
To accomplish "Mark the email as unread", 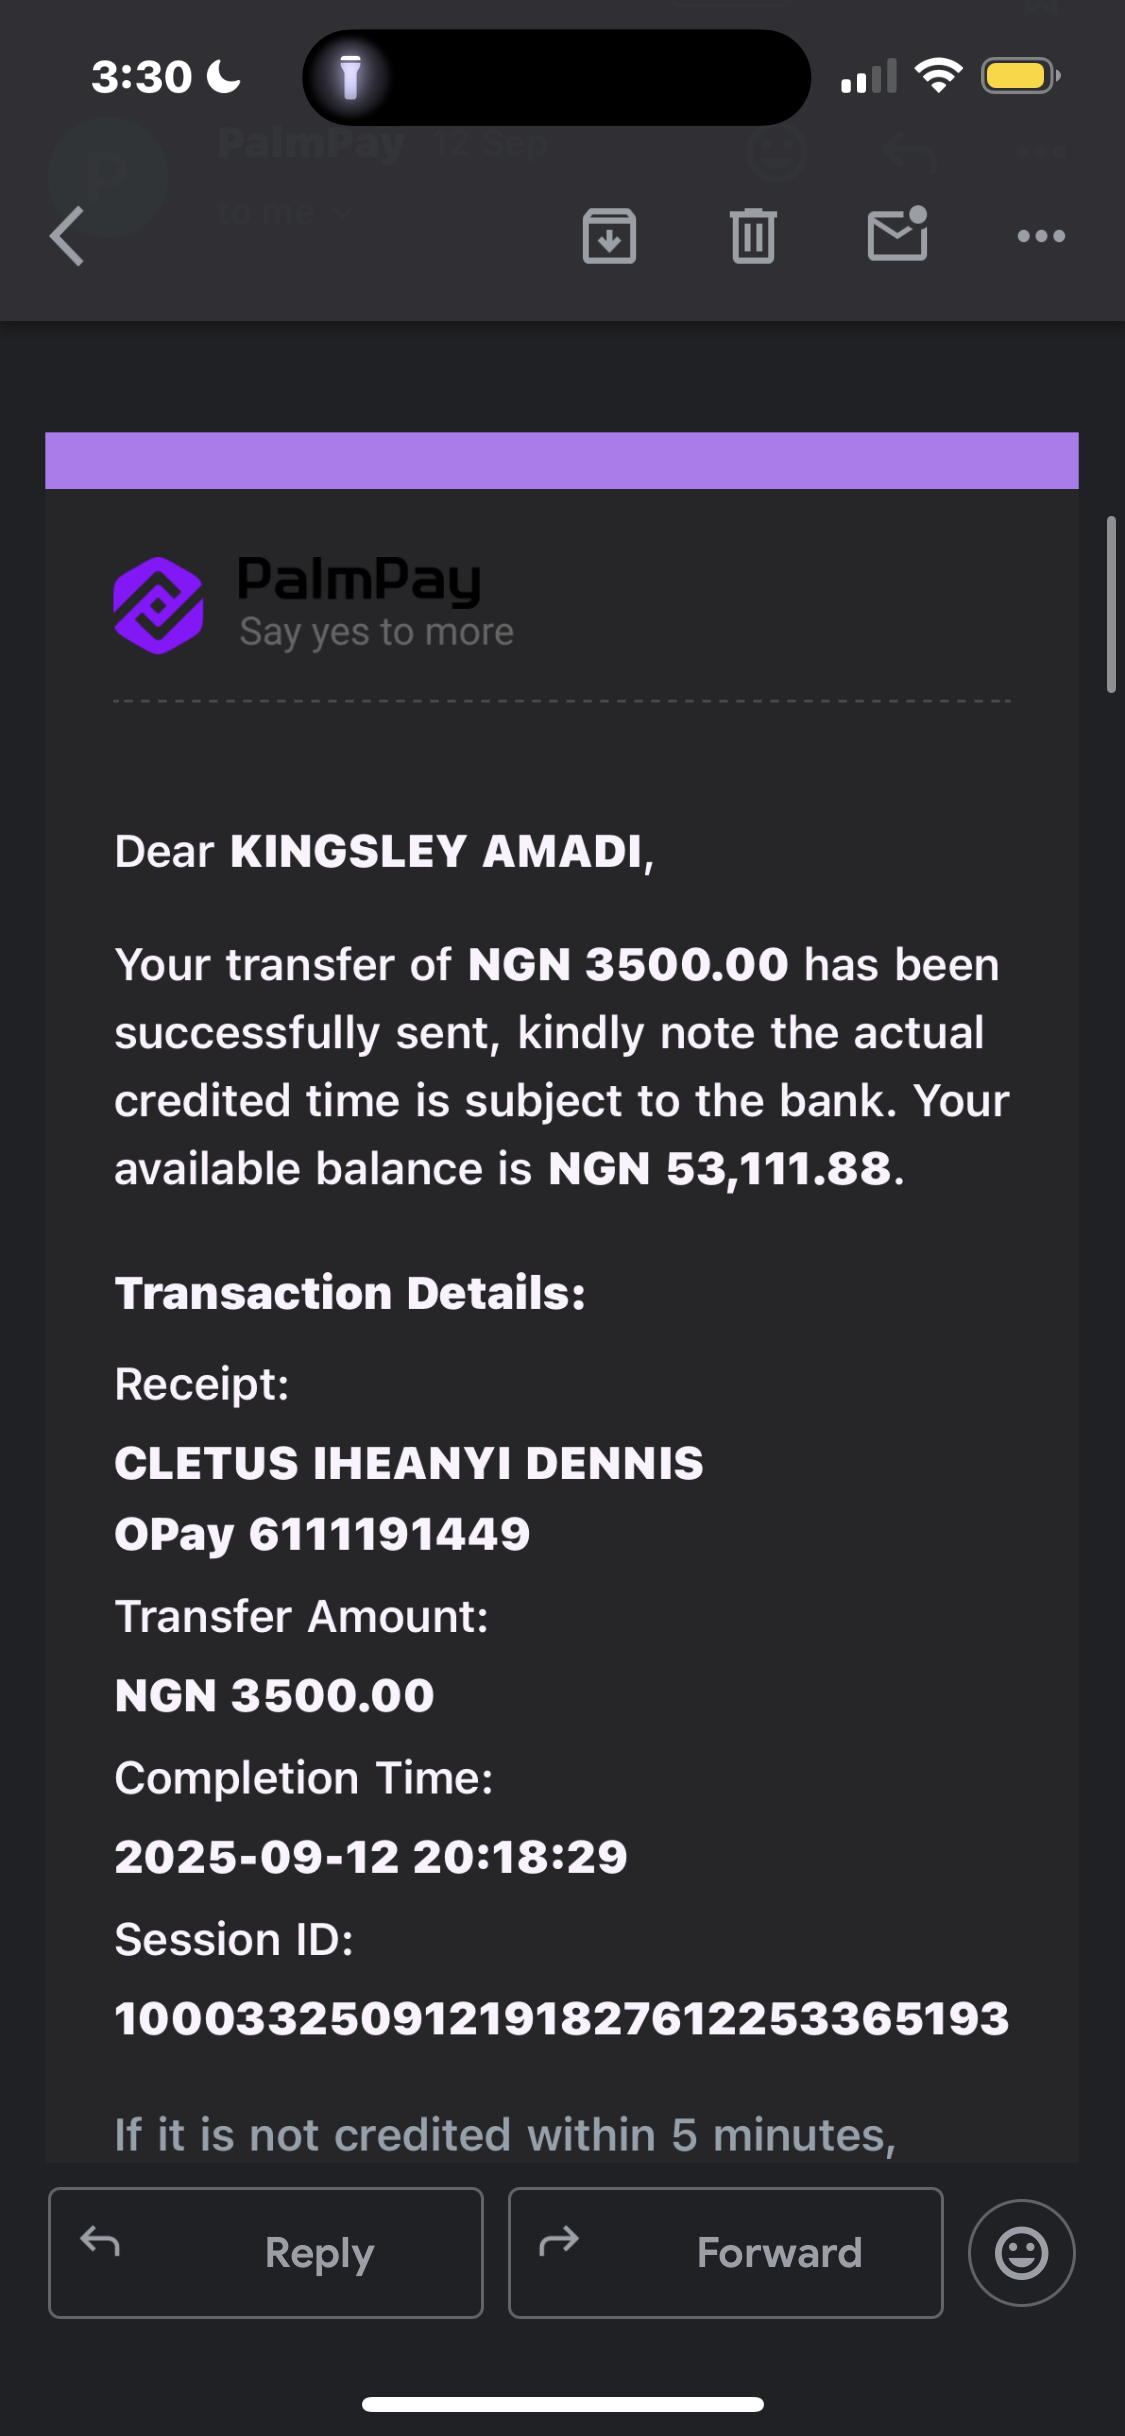I will [x=897, y=235].
